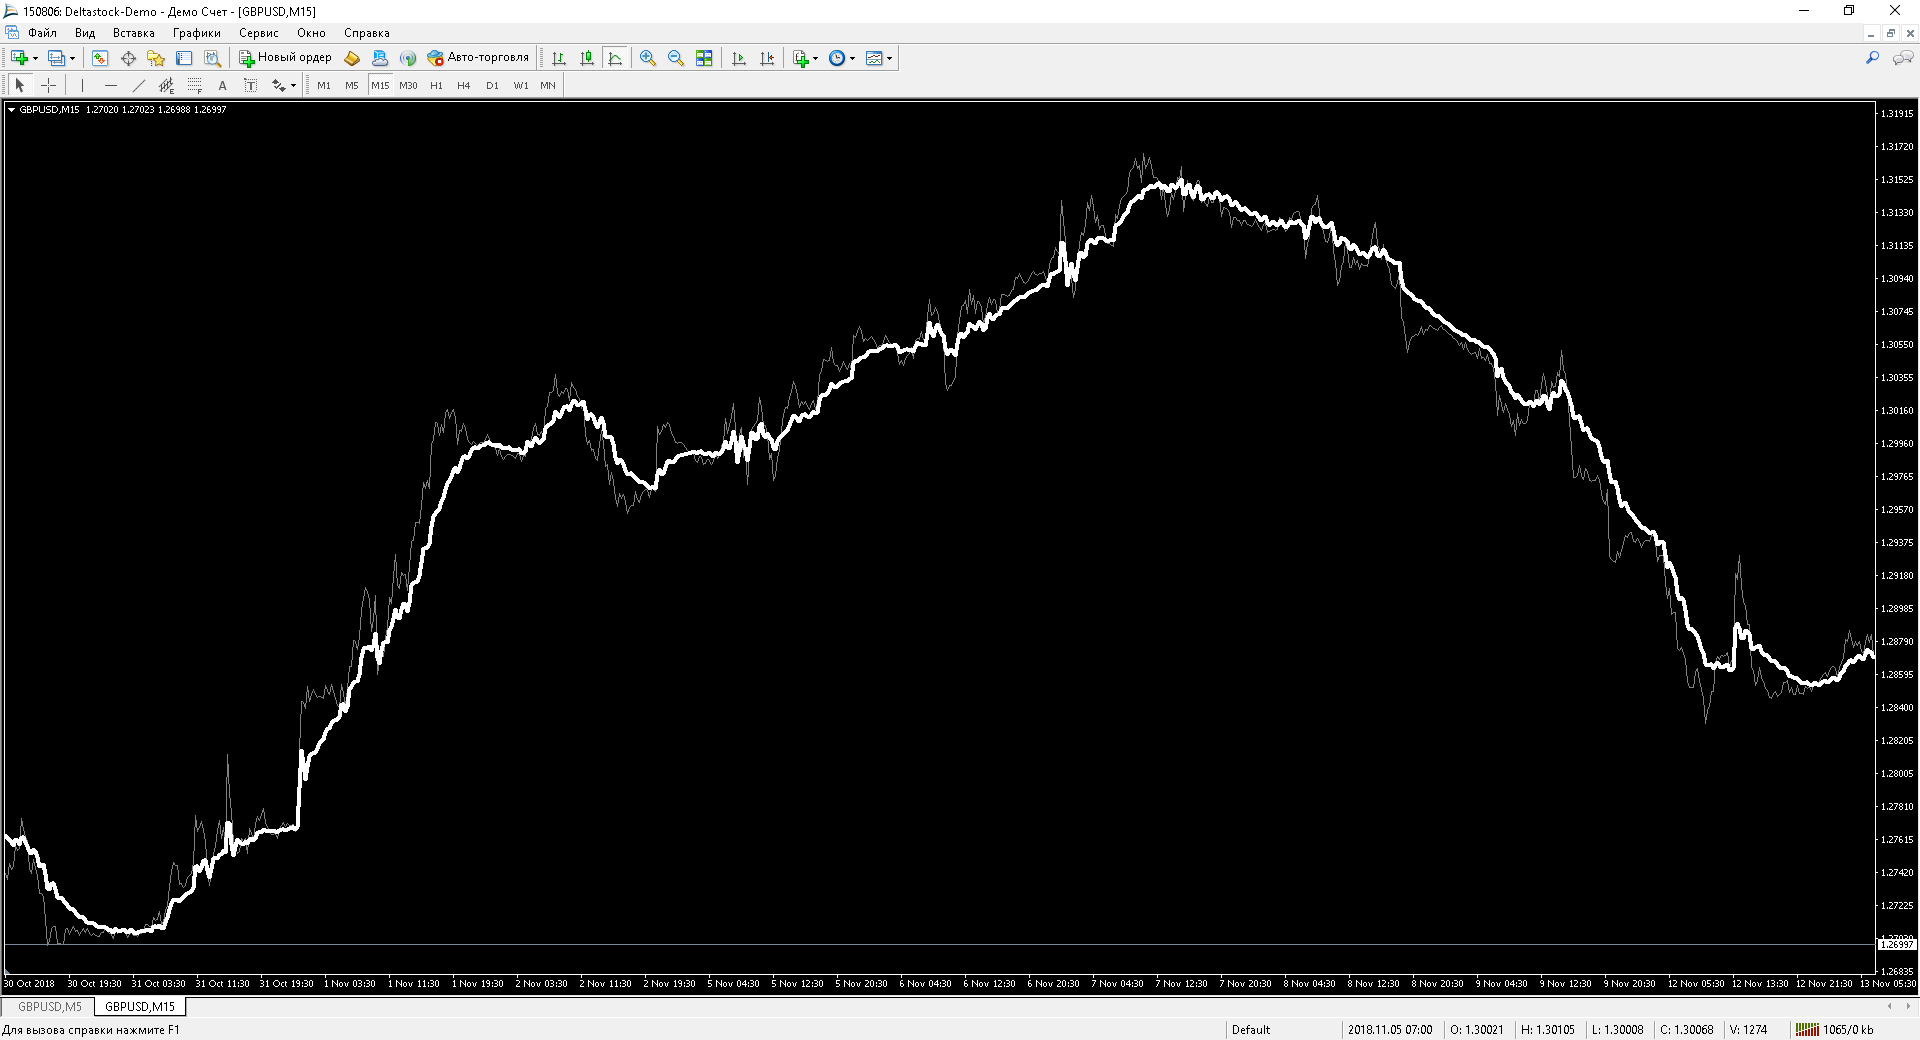Switch chart to line chart mode
The width and height of the screenshot is (1920, 1040).
615,58
